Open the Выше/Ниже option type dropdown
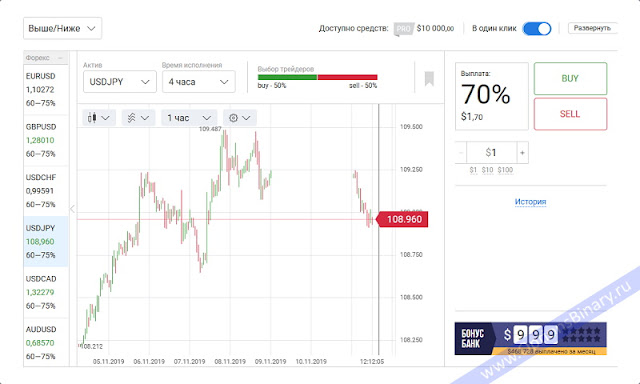Screen dimensions: 640x384 62,28
